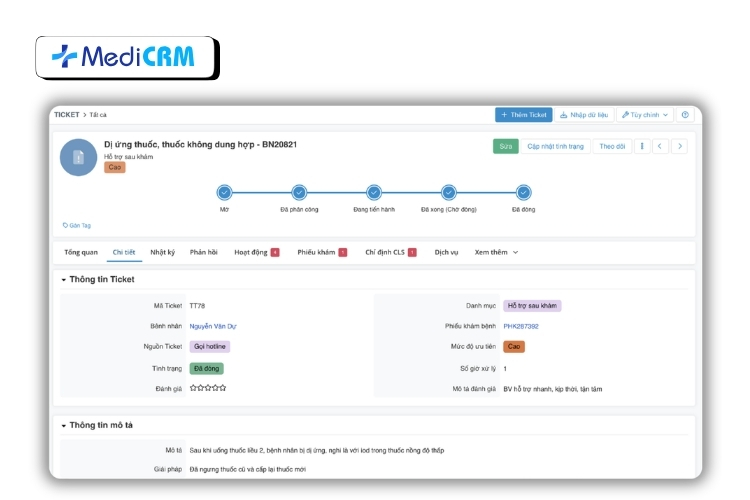Viewport: 750px width, 500px height.
Task: Go to previous ticket with left arrow
Action: tap(660, 146)
